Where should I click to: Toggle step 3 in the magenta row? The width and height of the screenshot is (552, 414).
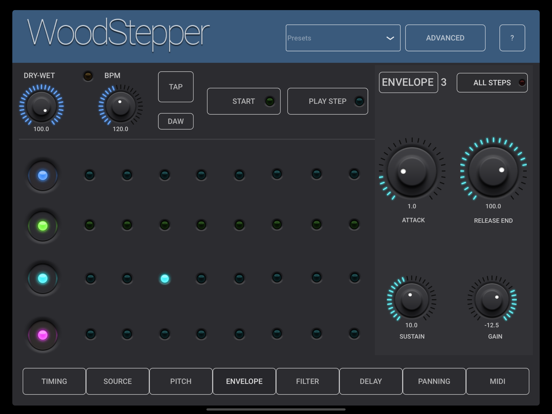(164, 334)
